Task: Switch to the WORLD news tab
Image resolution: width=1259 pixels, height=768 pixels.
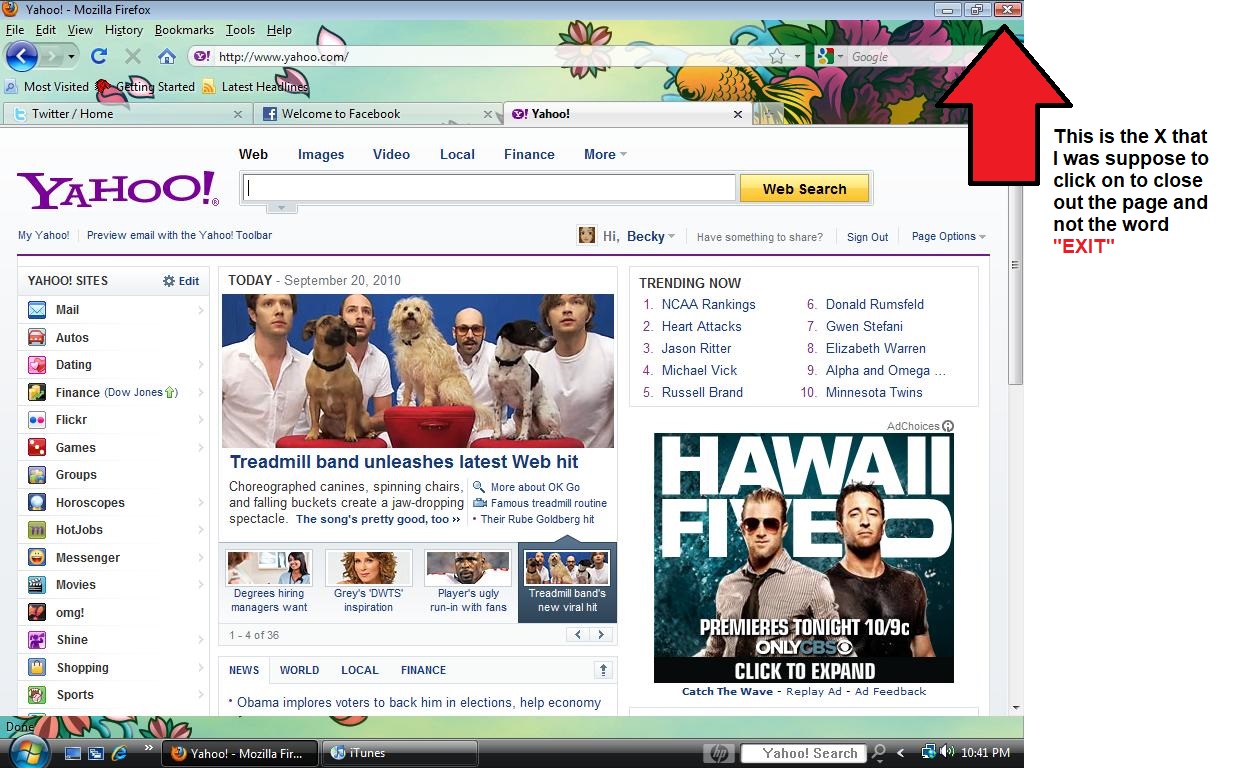Action: 299,670
